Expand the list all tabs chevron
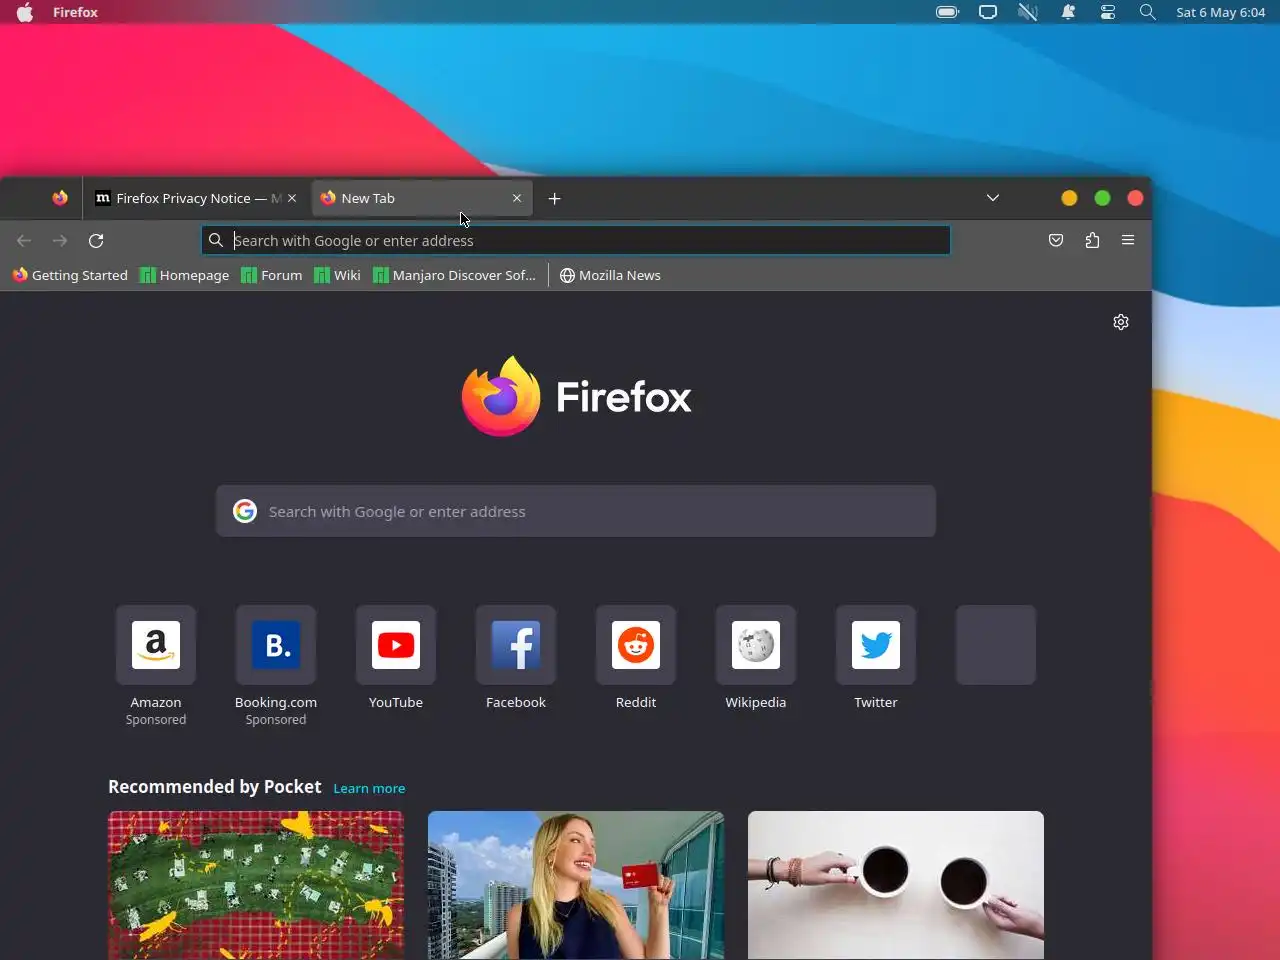Image resolution: width=1280 pixels, height=960 pixels. tap(993, 198)
